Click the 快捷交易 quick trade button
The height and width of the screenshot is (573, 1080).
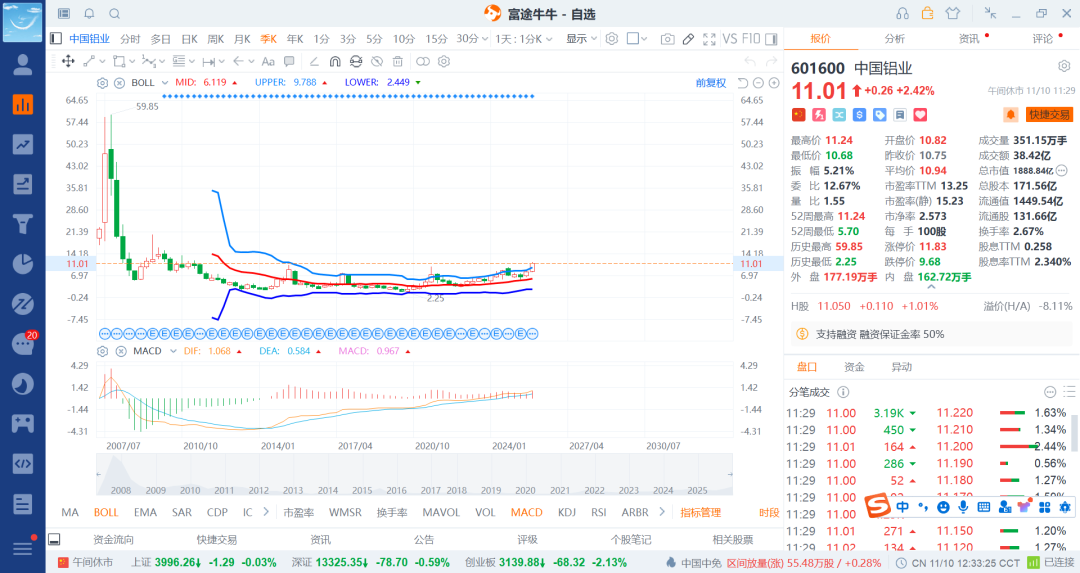click(x=1050, y=115)
